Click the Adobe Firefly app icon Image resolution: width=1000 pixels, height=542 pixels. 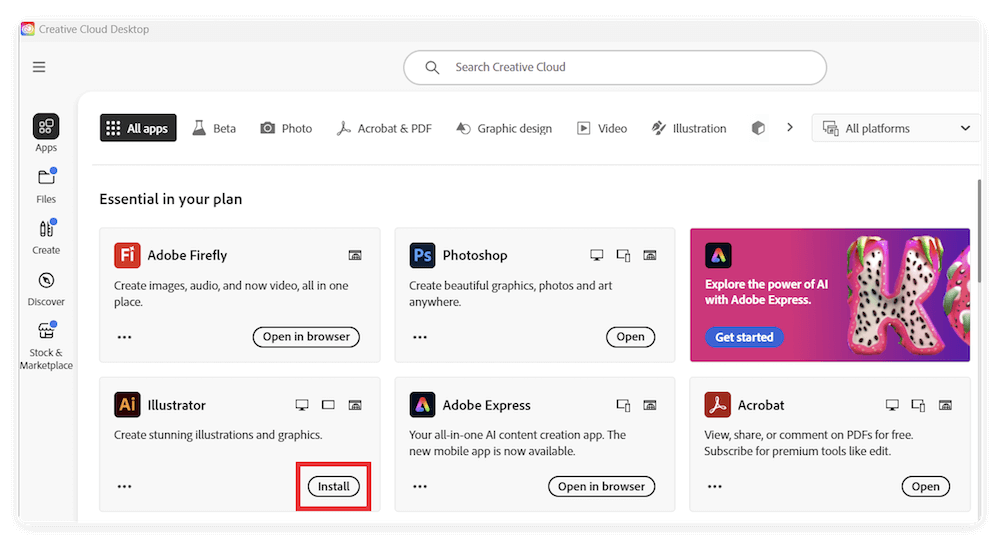click(127, 255)
